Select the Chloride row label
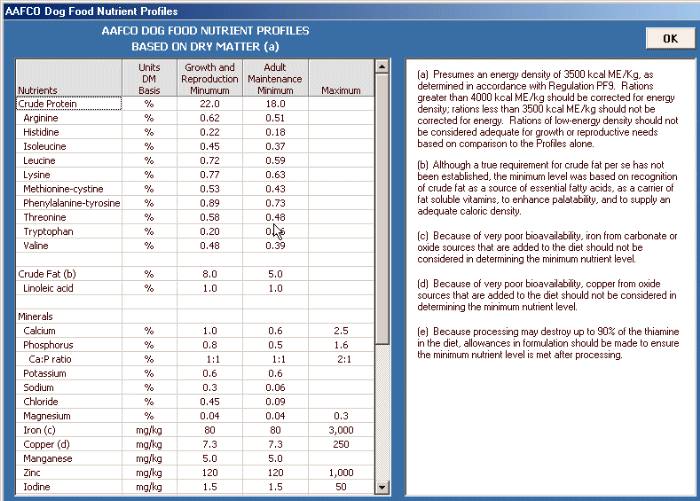 41,402
